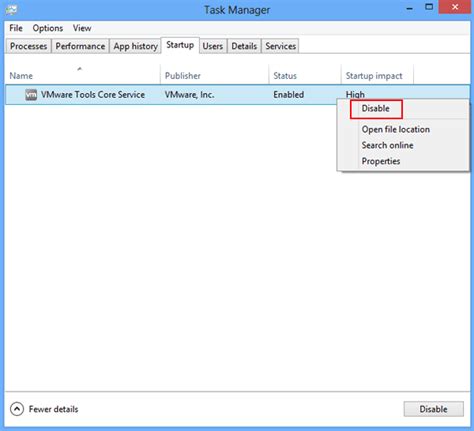Image resolution: width=474 pixels, height=431 pixels.
Task: Sort by the Name column header
Action: click(x=82, y=76)
